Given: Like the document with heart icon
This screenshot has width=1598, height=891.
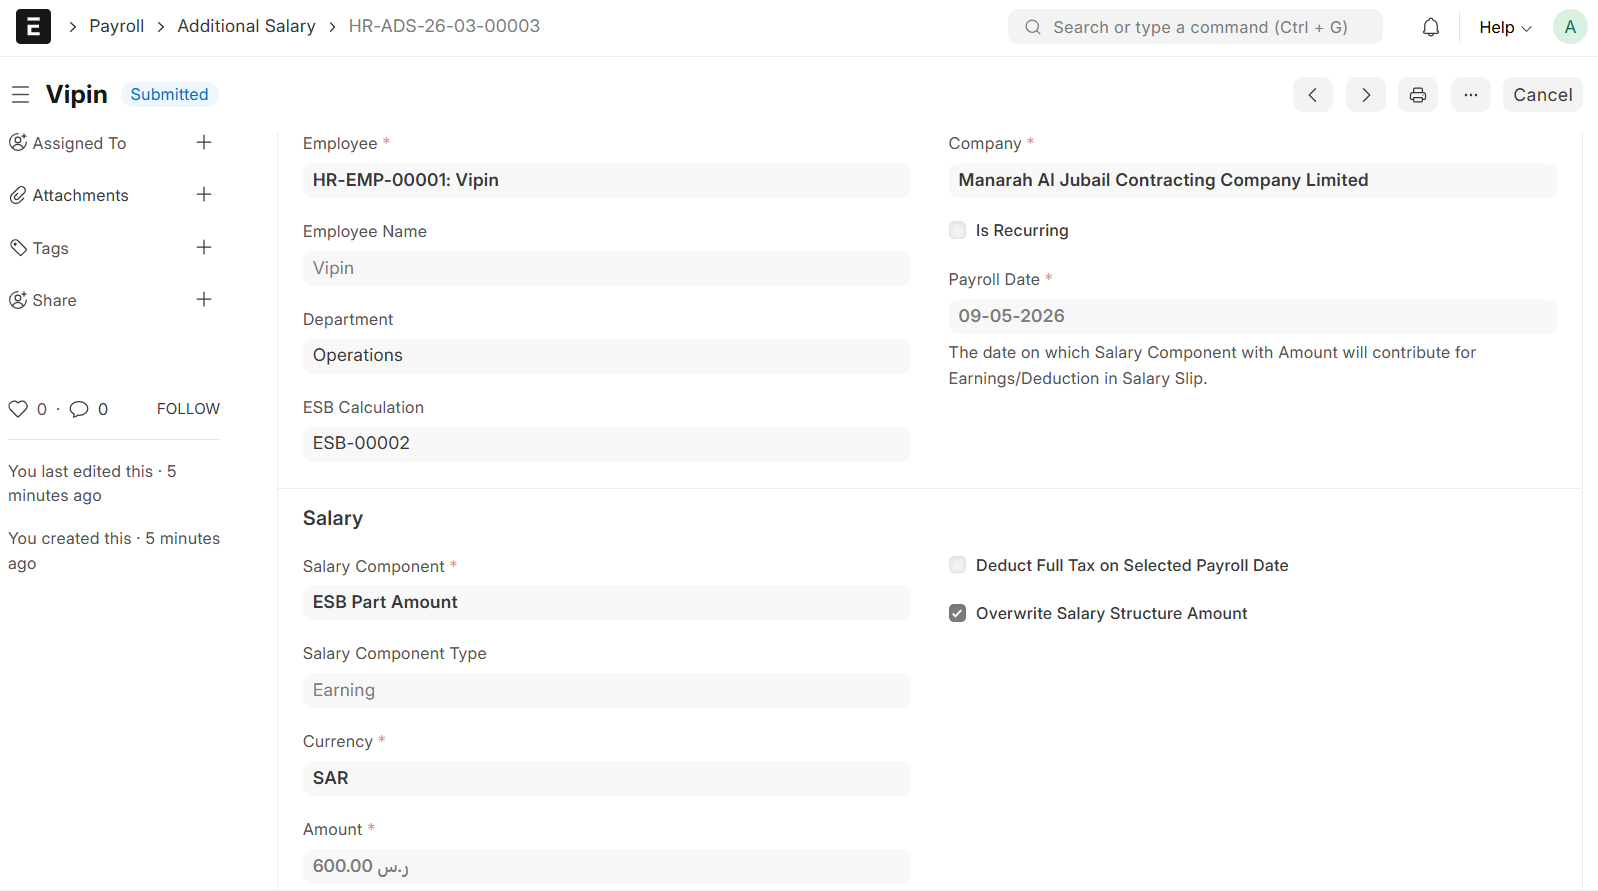Looking at the screenshot, I should (x=18, y=409).
